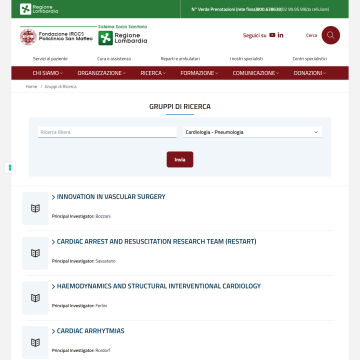The image size is (360, 360).
Task: Expand the FORMAZIONE menu
Action: 199,73
